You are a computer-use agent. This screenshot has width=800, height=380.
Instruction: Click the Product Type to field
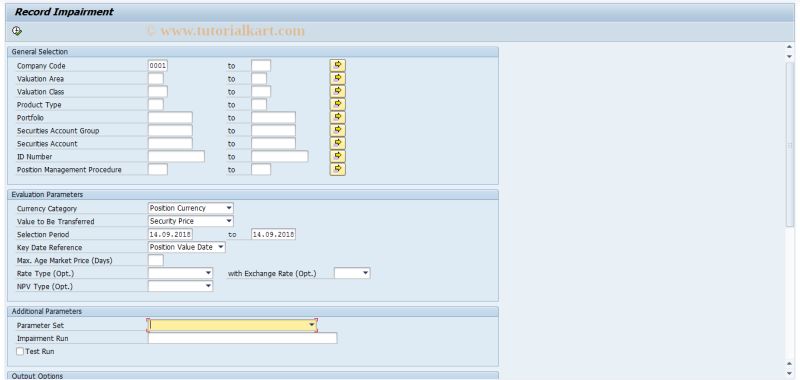point(259,105)
